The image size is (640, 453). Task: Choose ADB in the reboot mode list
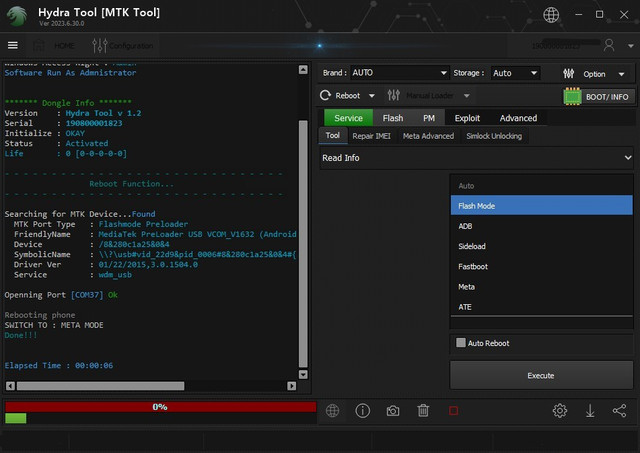click(542, 226)
